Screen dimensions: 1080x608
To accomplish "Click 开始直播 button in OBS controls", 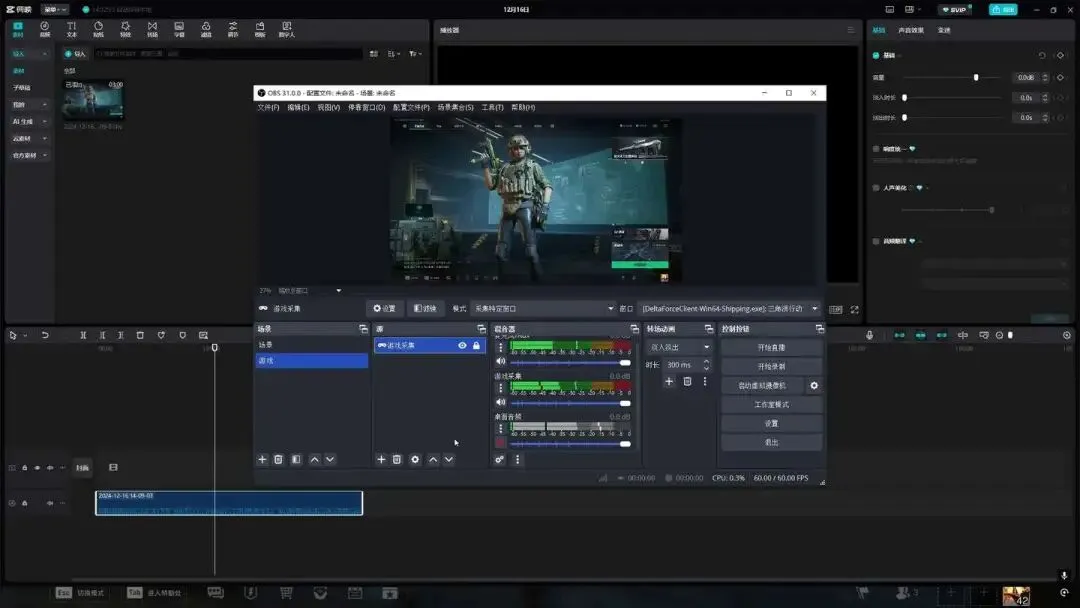I will pos(771,348).
